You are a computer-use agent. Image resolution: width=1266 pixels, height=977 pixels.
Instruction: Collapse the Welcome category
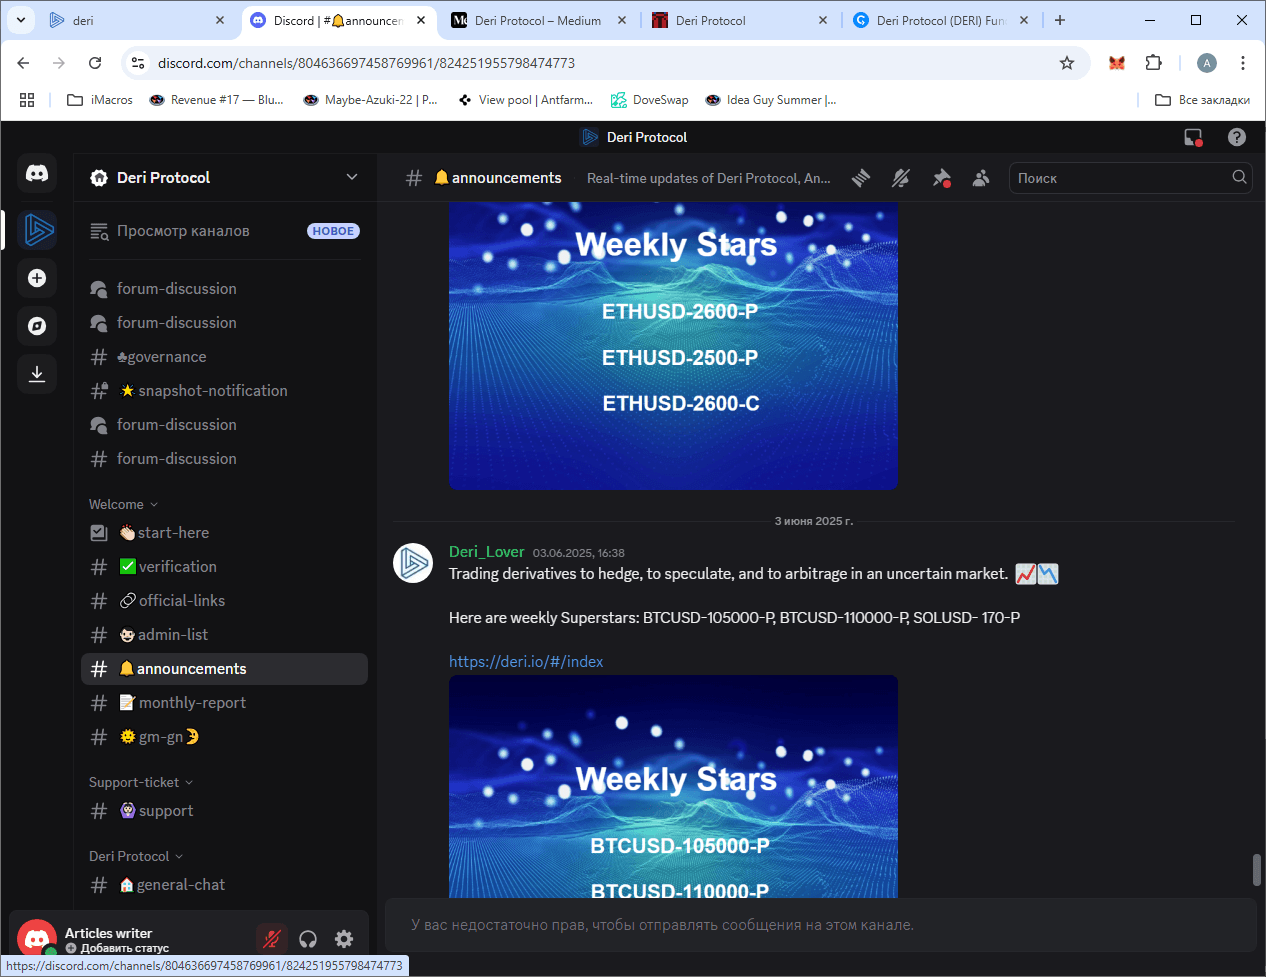point(123,504)
